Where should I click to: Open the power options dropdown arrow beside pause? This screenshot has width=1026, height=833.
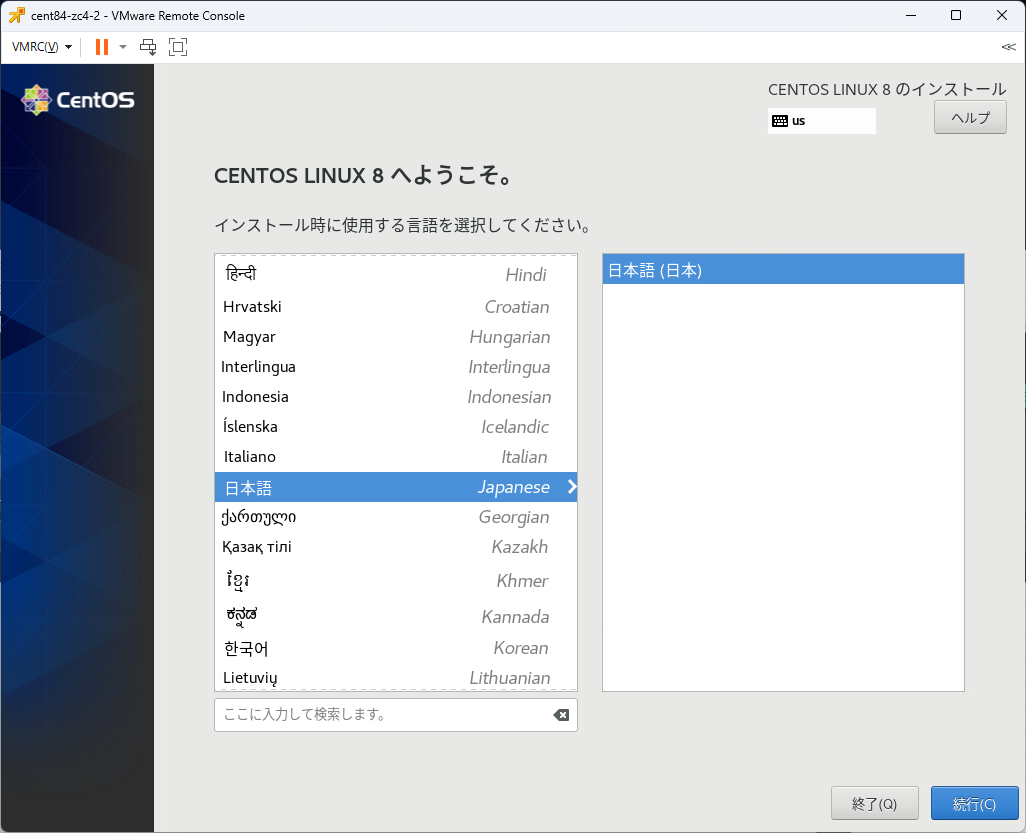pyautogui.click(x=122, y=47)
